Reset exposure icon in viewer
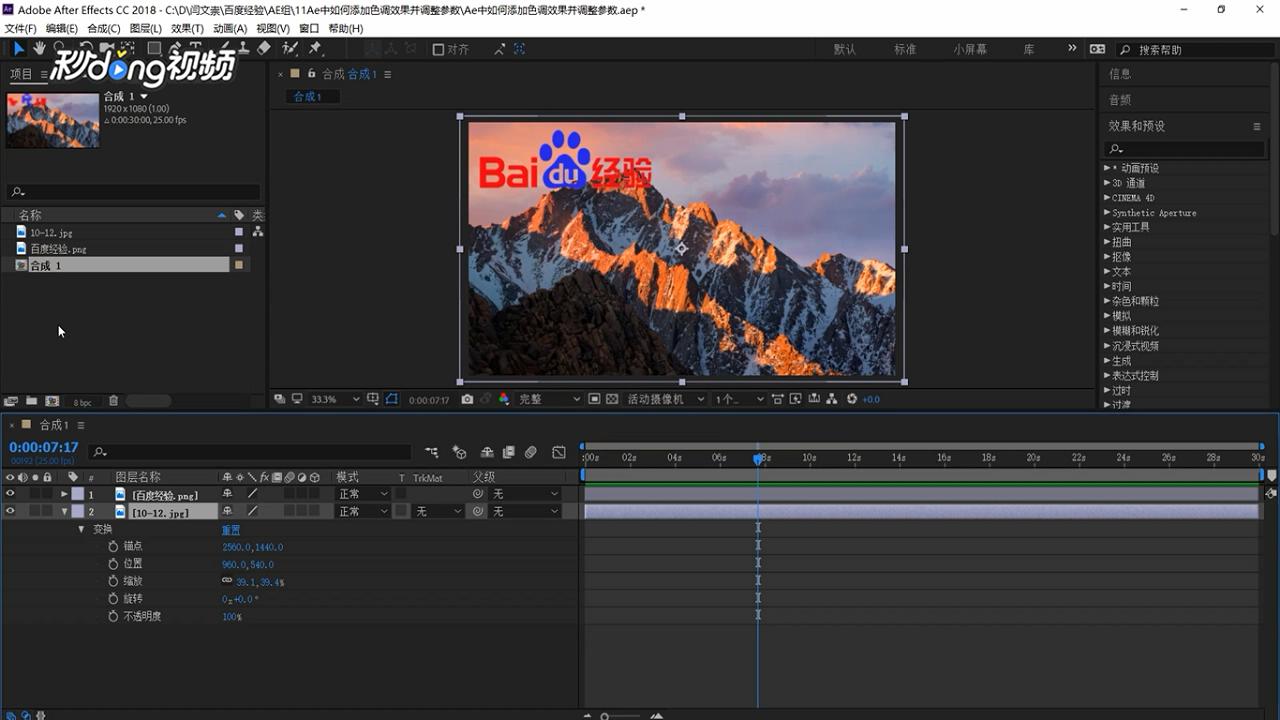Viewport: 1280px width, 720px height. tap(852, 399)
